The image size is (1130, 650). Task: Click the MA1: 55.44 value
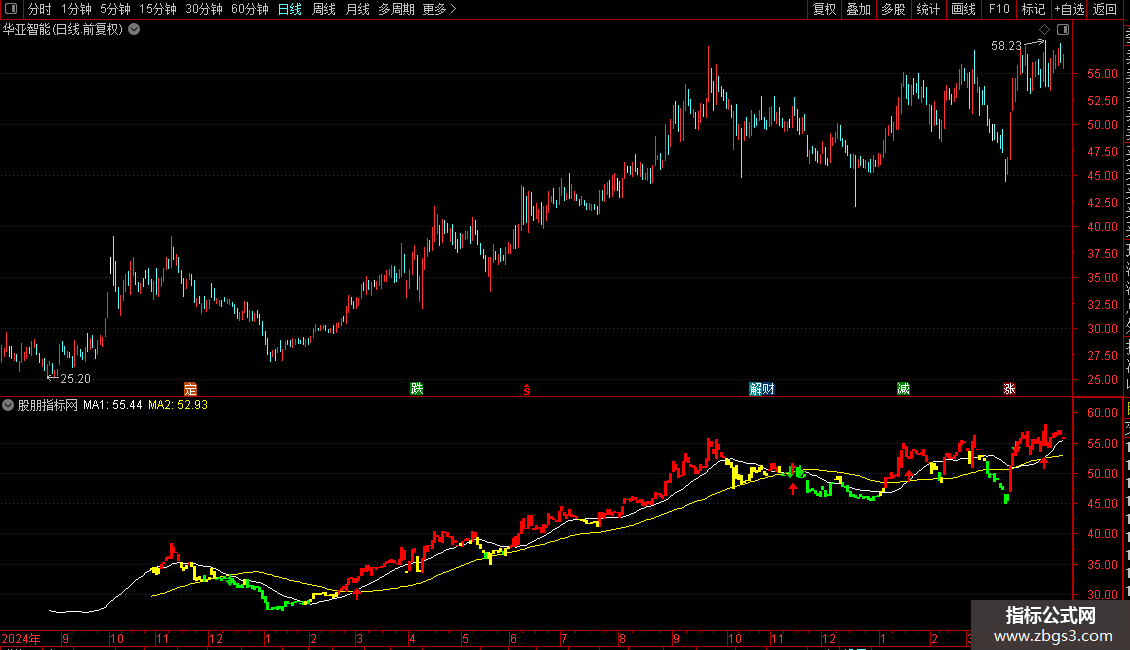[112, 405]
